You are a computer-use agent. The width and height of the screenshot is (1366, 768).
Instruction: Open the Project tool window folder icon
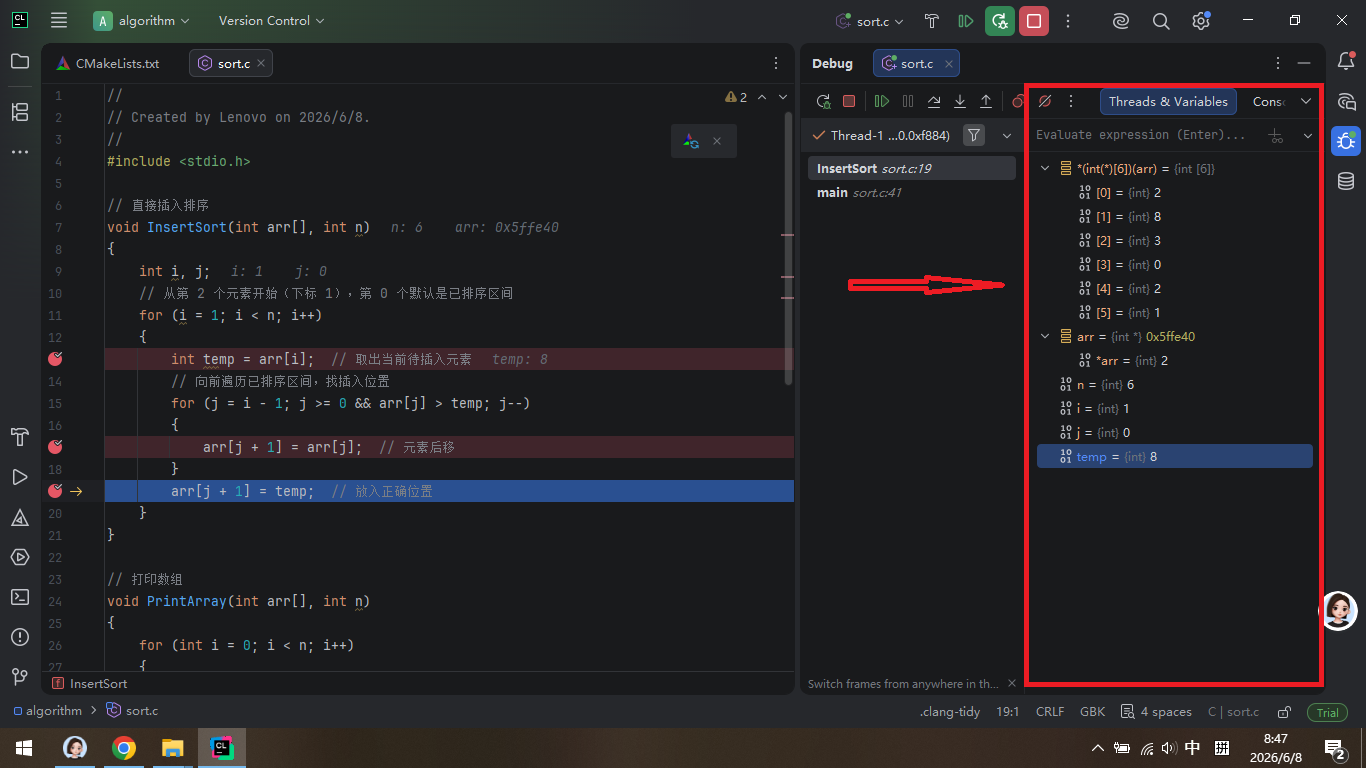pyautogui.click(x=20, y=62)
